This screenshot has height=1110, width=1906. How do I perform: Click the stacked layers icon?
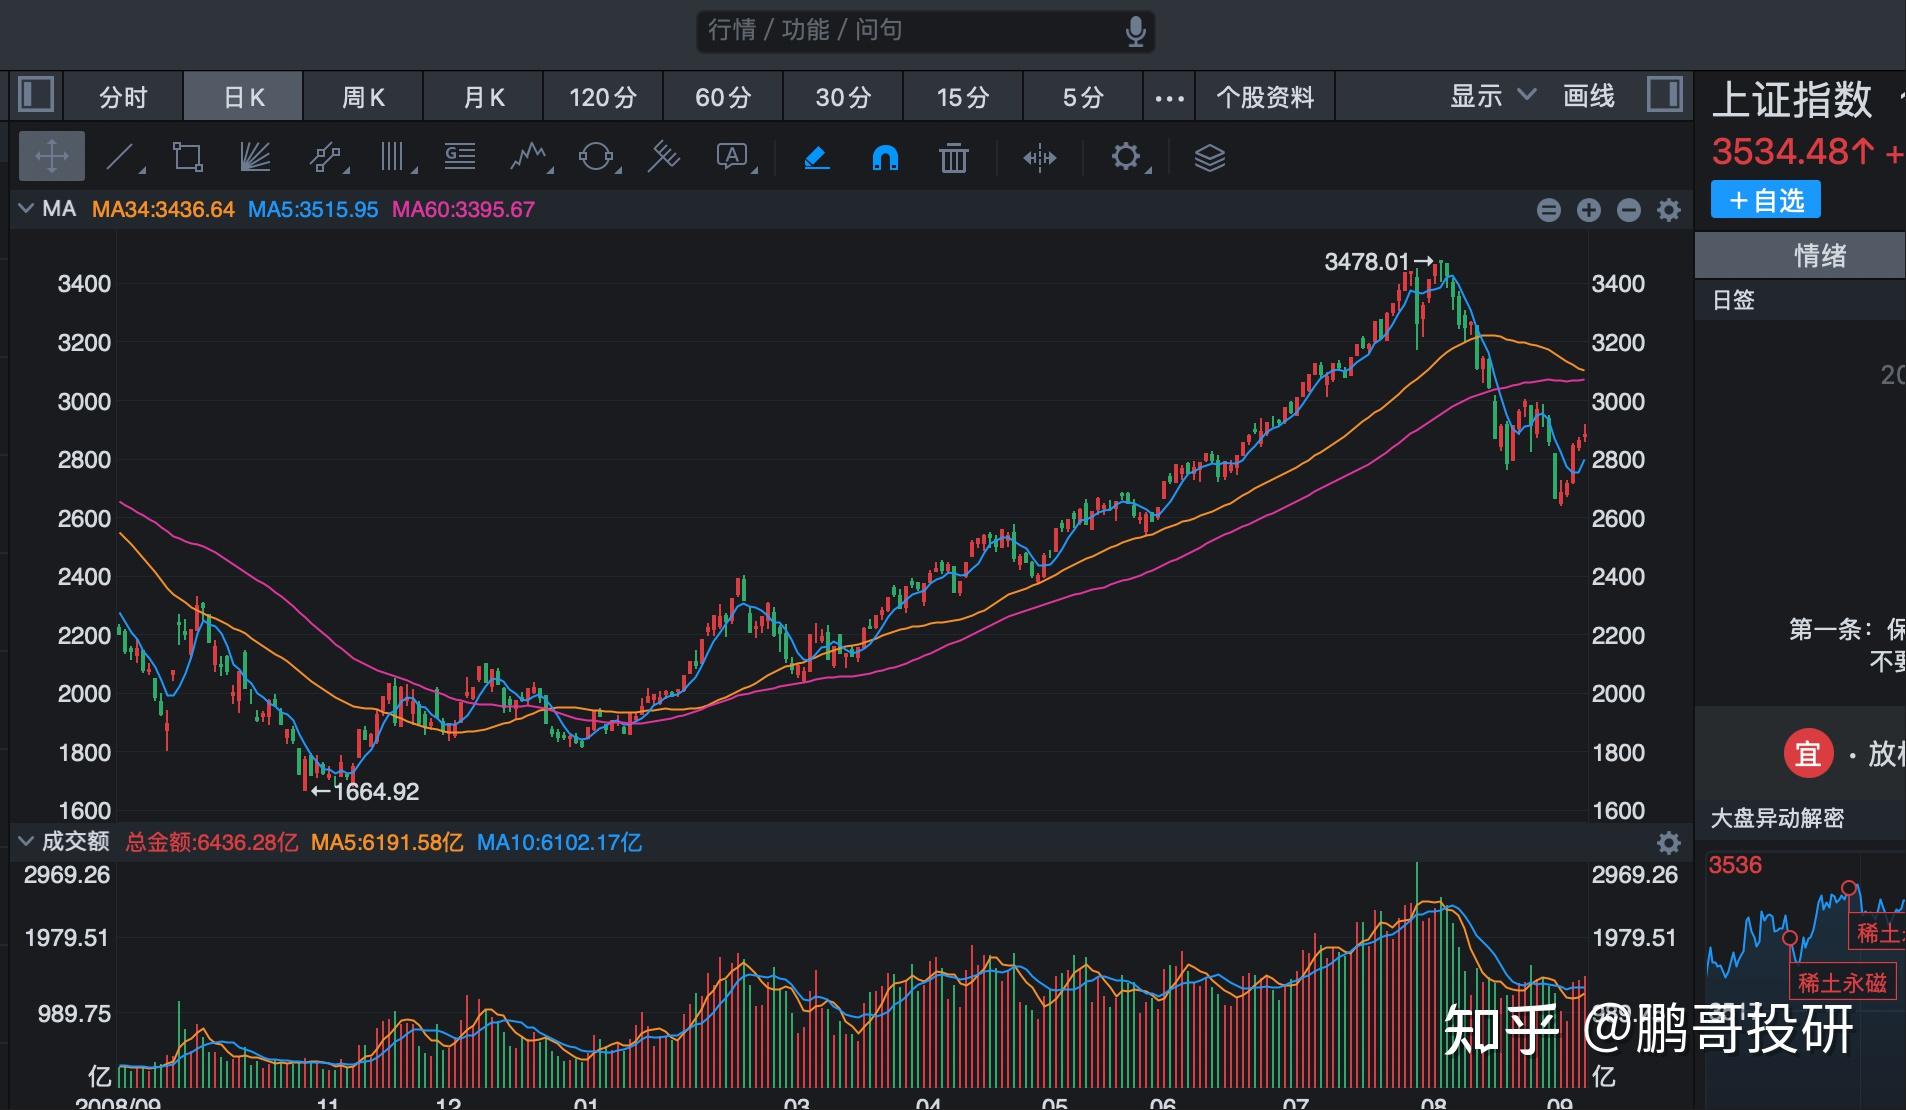[x=1210, y=157]
